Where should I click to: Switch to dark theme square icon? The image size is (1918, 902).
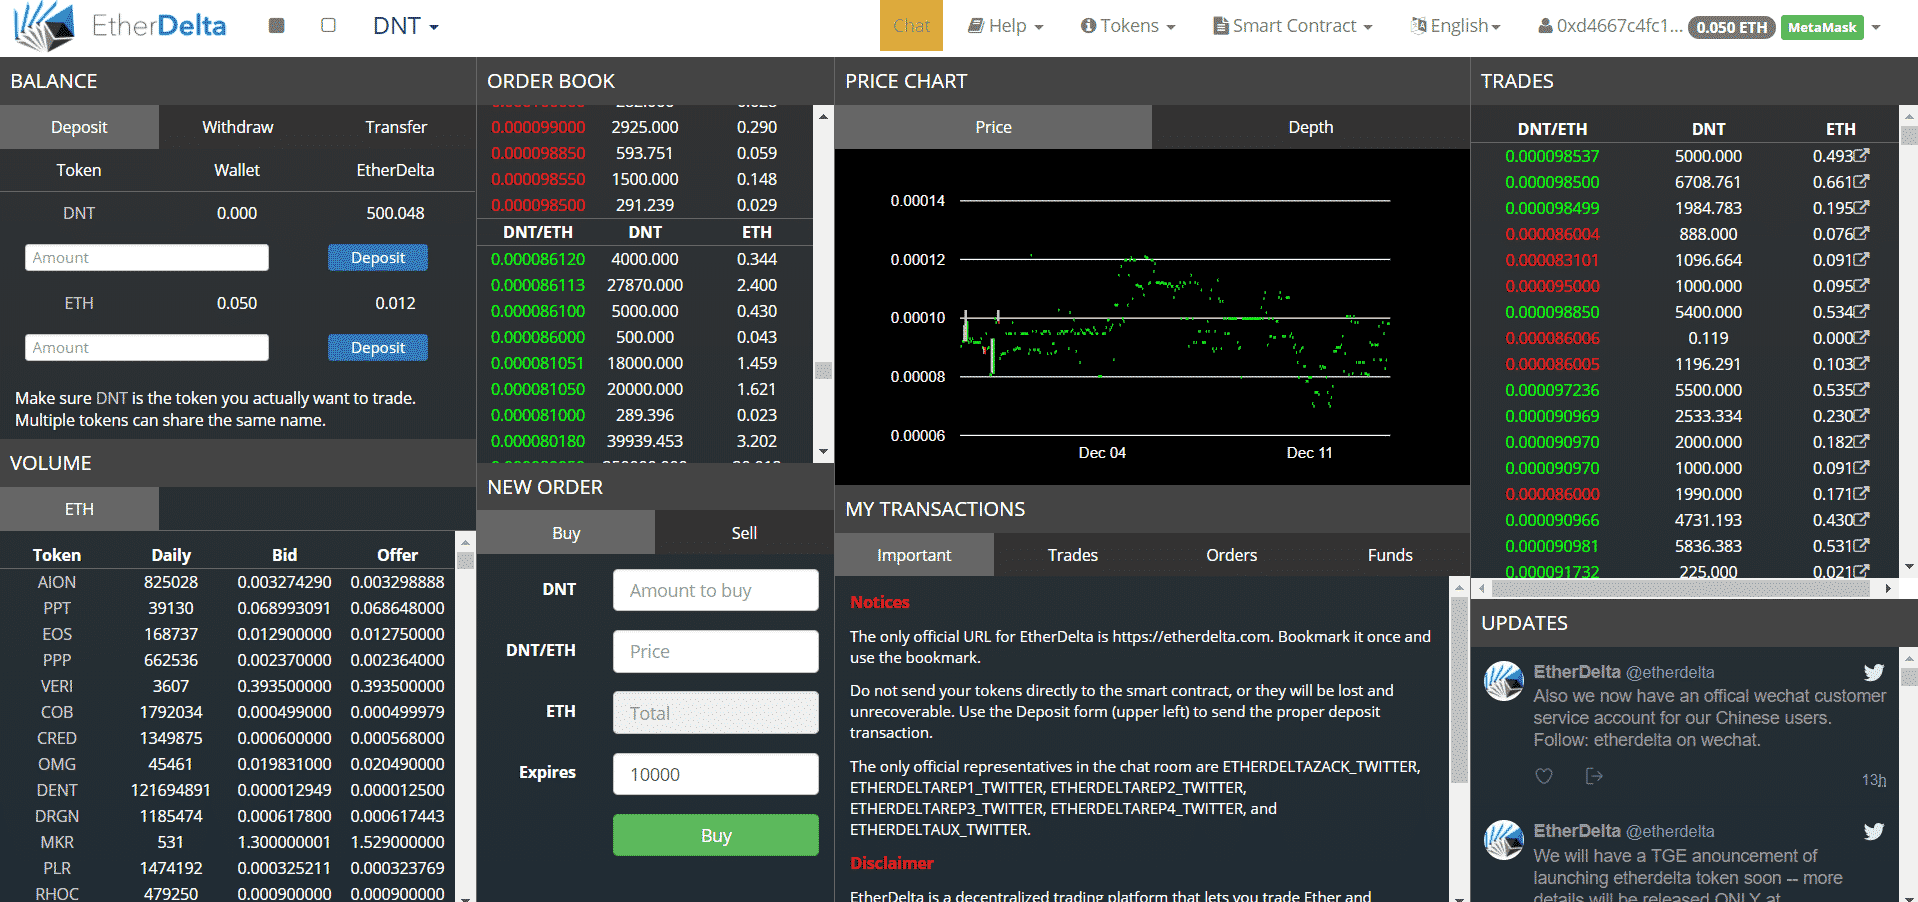tap(277, 25)
